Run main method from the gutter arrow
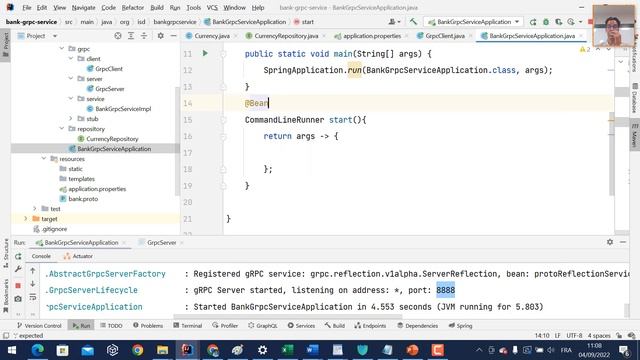Viewport: 640px width, 360px height. tap(205, 53)
